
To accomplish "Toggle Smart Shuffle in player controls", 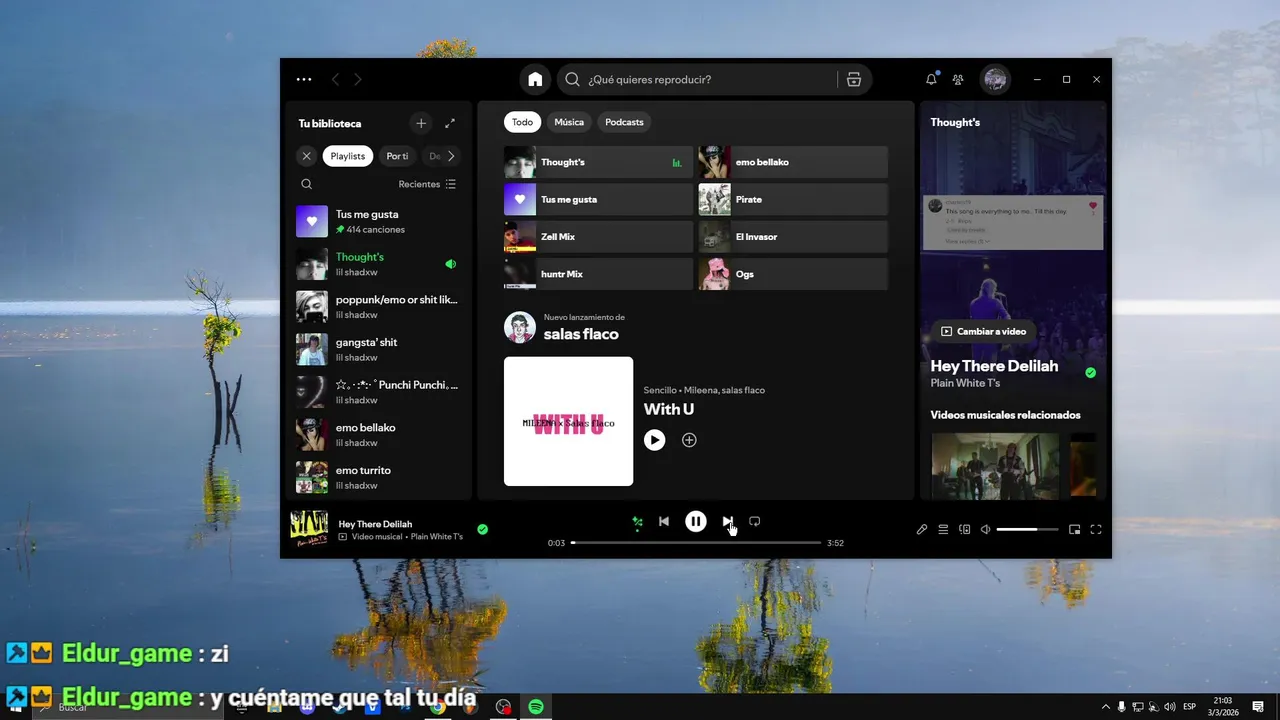I will (x=637, y=521).
